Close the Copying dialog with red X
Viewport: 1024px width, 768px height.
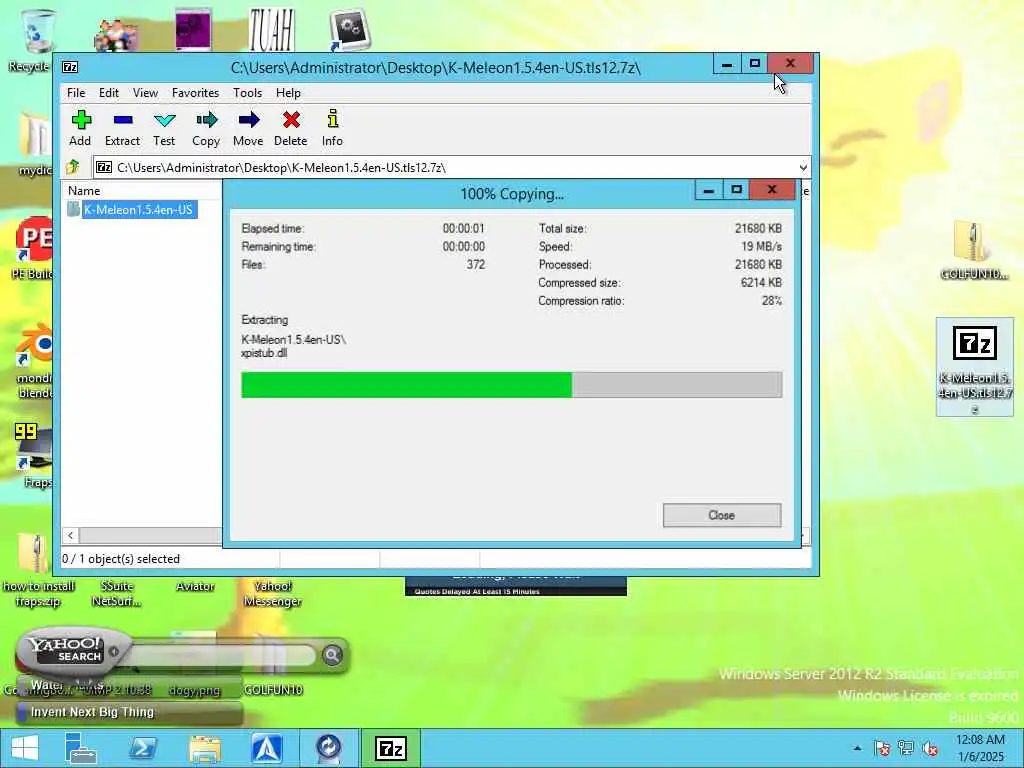772,190
